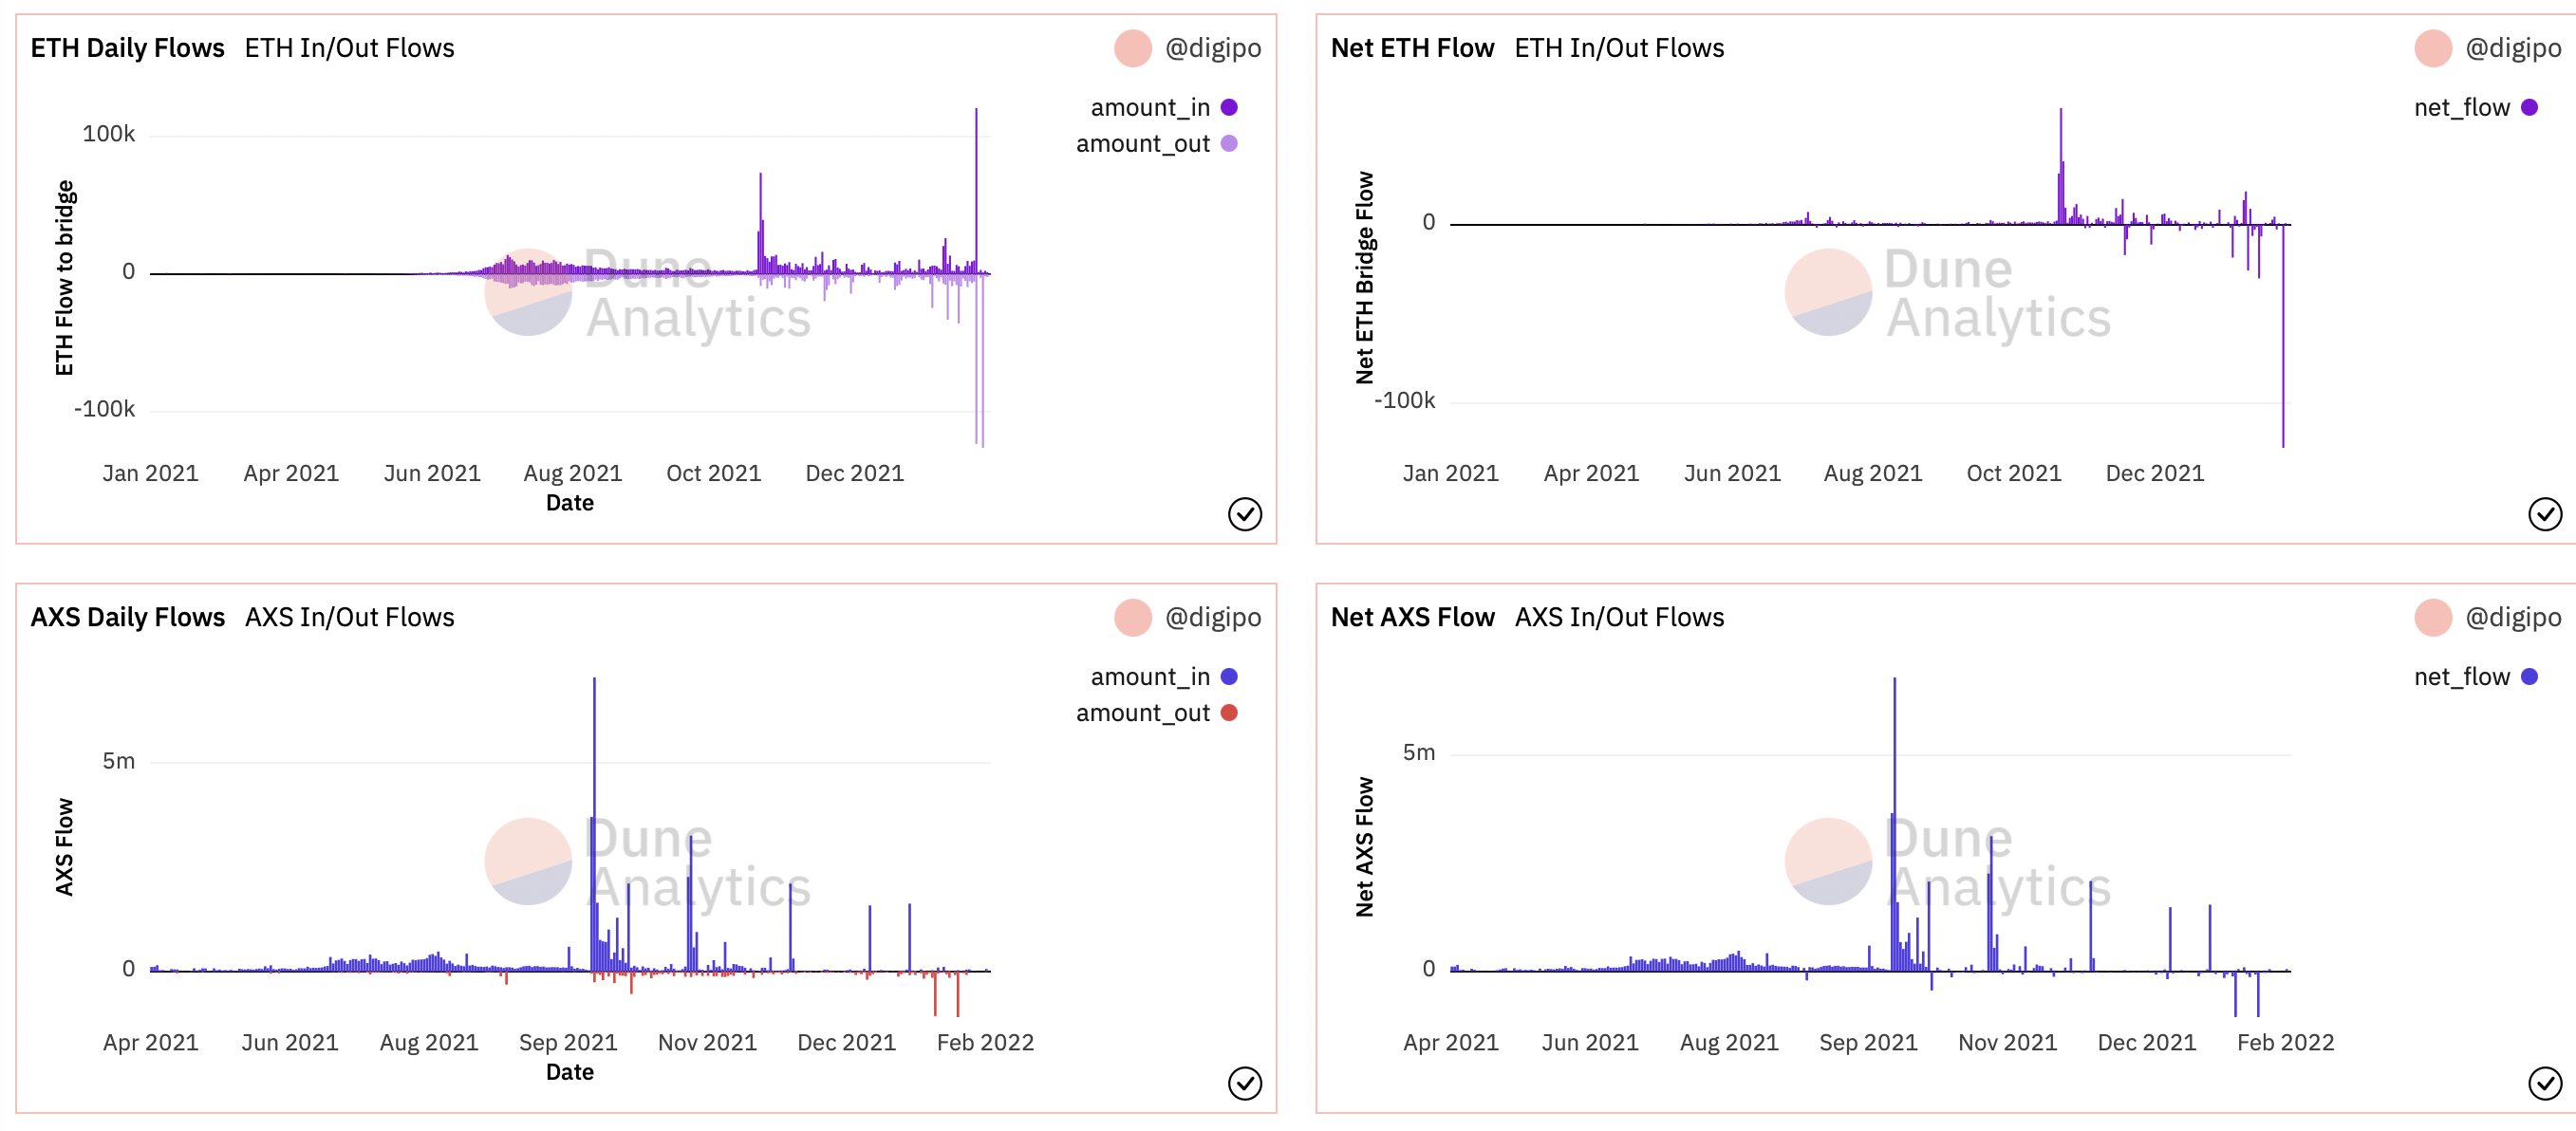Image resolution: width=2576 pixels, height=1131 pixels.
Task: Open Net ETH Flow chart title
Action: [1412, 48]
